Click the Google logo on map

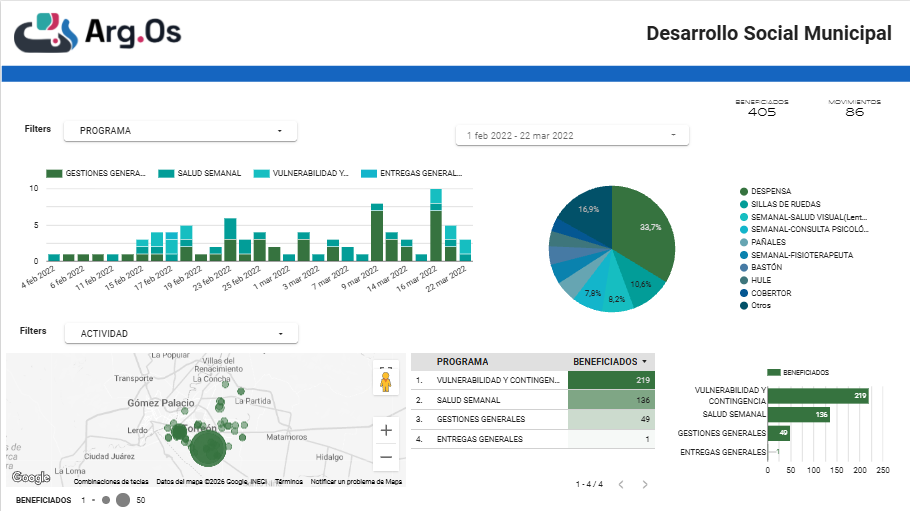31,477
